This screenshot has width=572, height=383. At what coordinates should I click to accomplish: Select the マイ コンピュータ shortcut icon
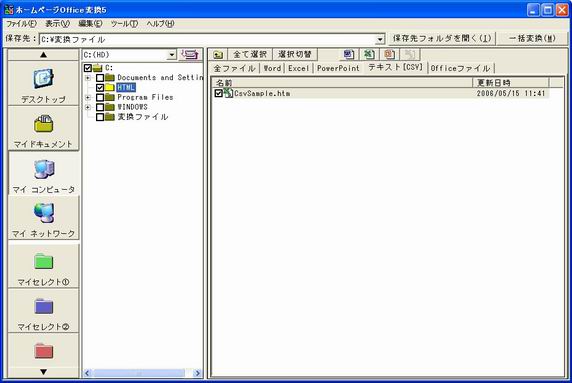[x=44, y=169]
